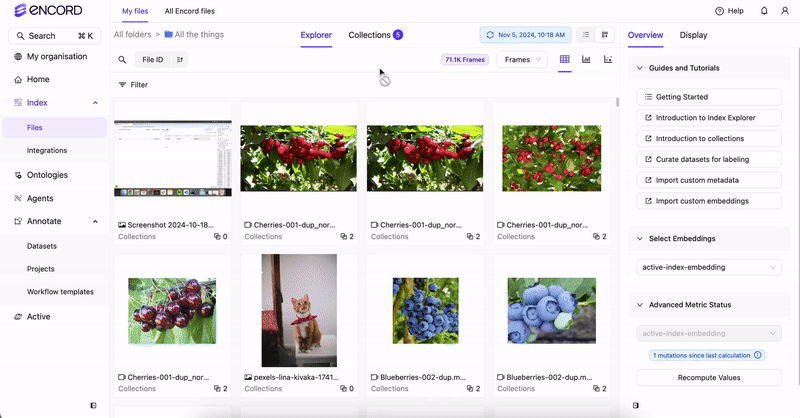Click the Getting Started list icon

coord(648,97)
